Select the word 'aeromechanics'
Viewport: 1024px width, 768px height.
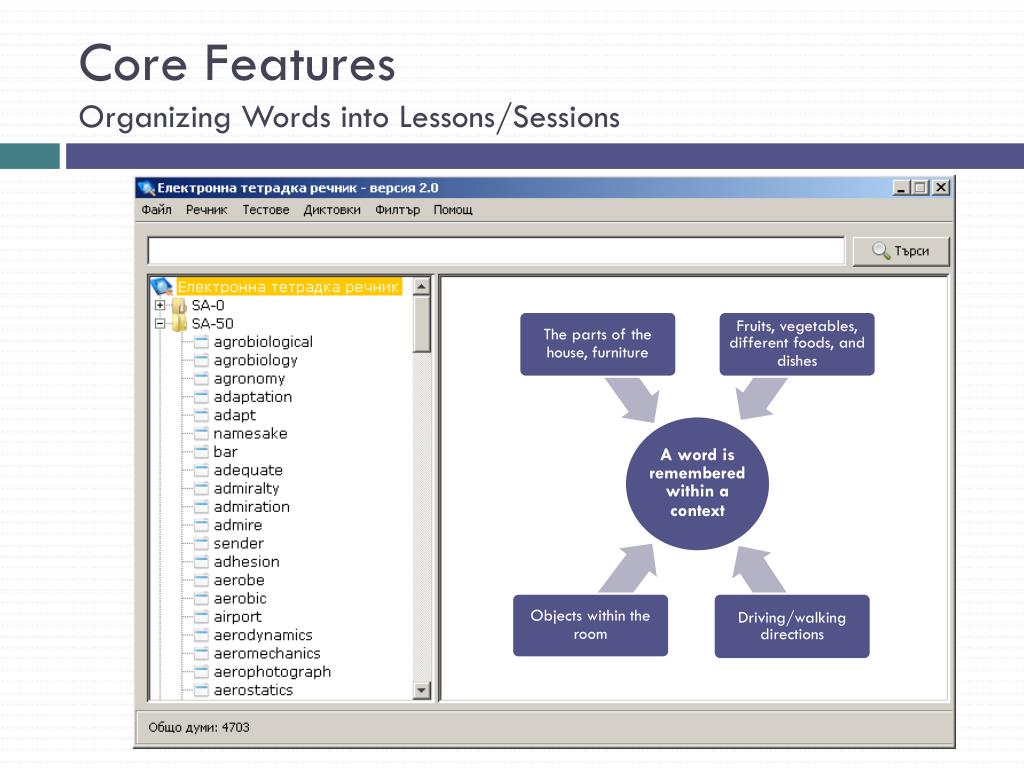[267, 652]
